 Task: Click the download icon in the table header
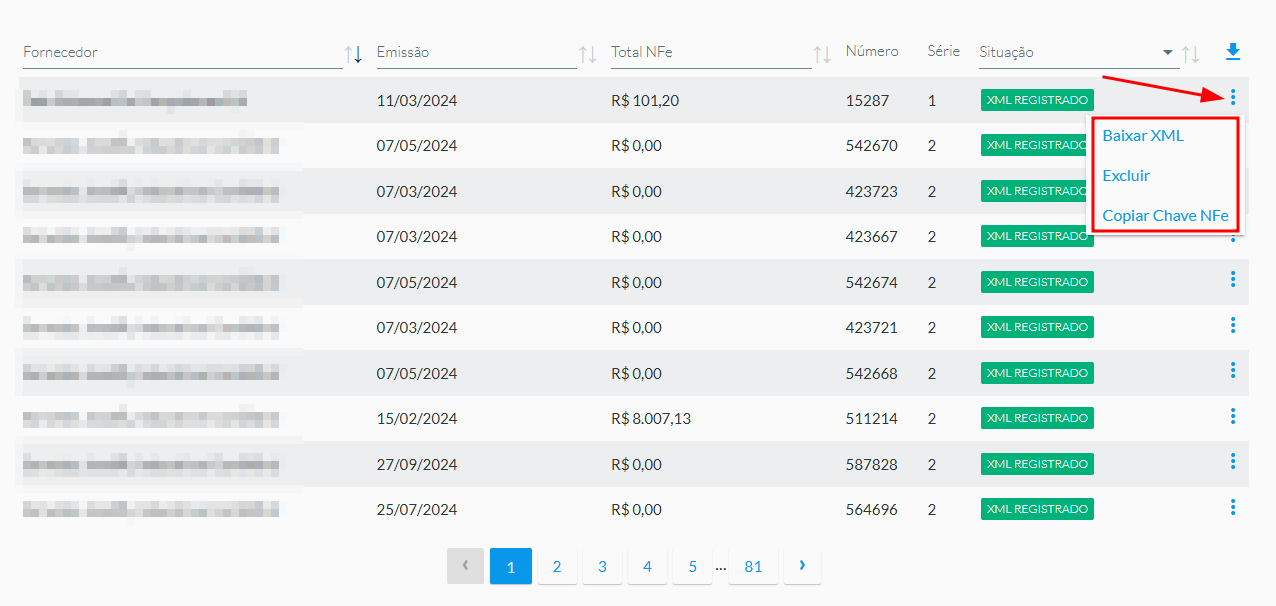(x=1232, y=51)
